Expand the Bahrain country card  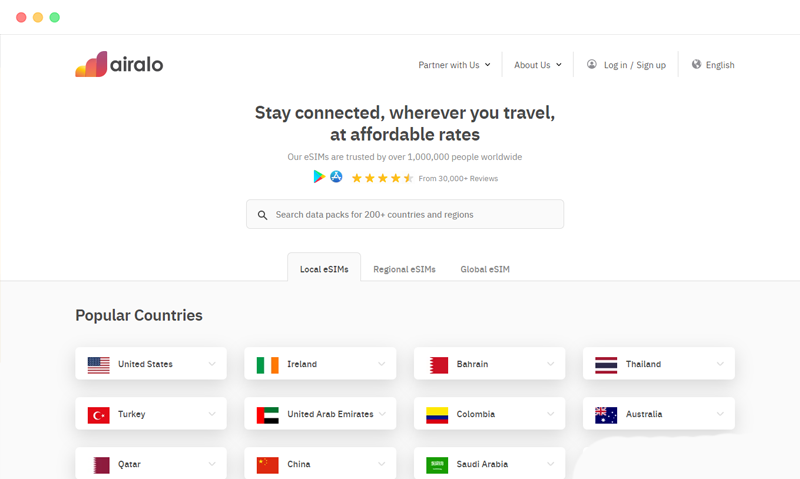click(x=551, y=364)
